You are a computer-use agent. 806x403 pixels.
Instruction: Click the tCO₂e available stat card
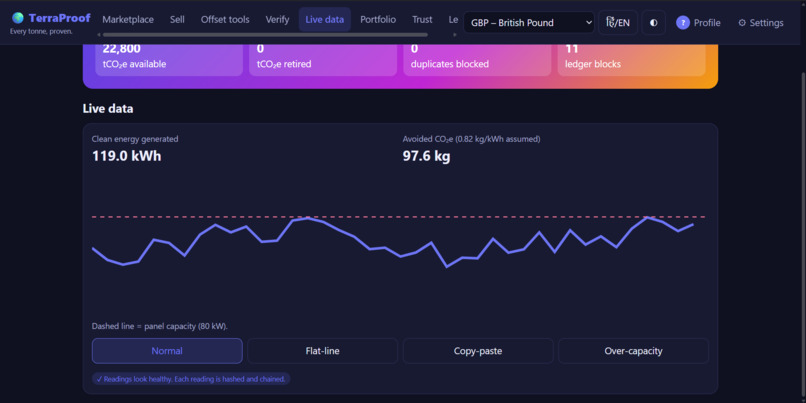(x=169, y=60)
